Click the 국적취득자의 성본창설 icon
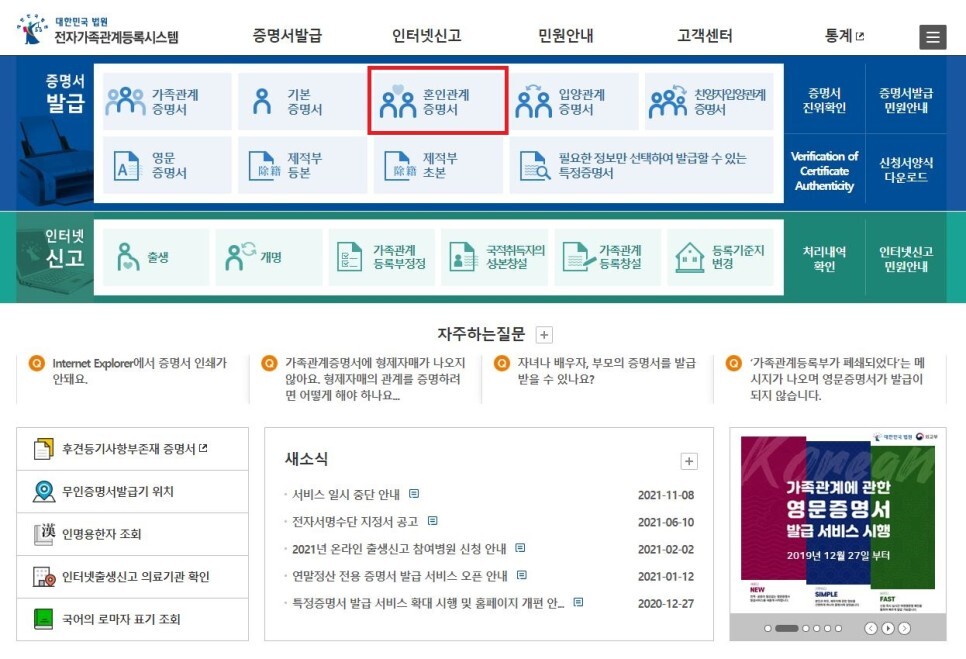 (463, 257)
